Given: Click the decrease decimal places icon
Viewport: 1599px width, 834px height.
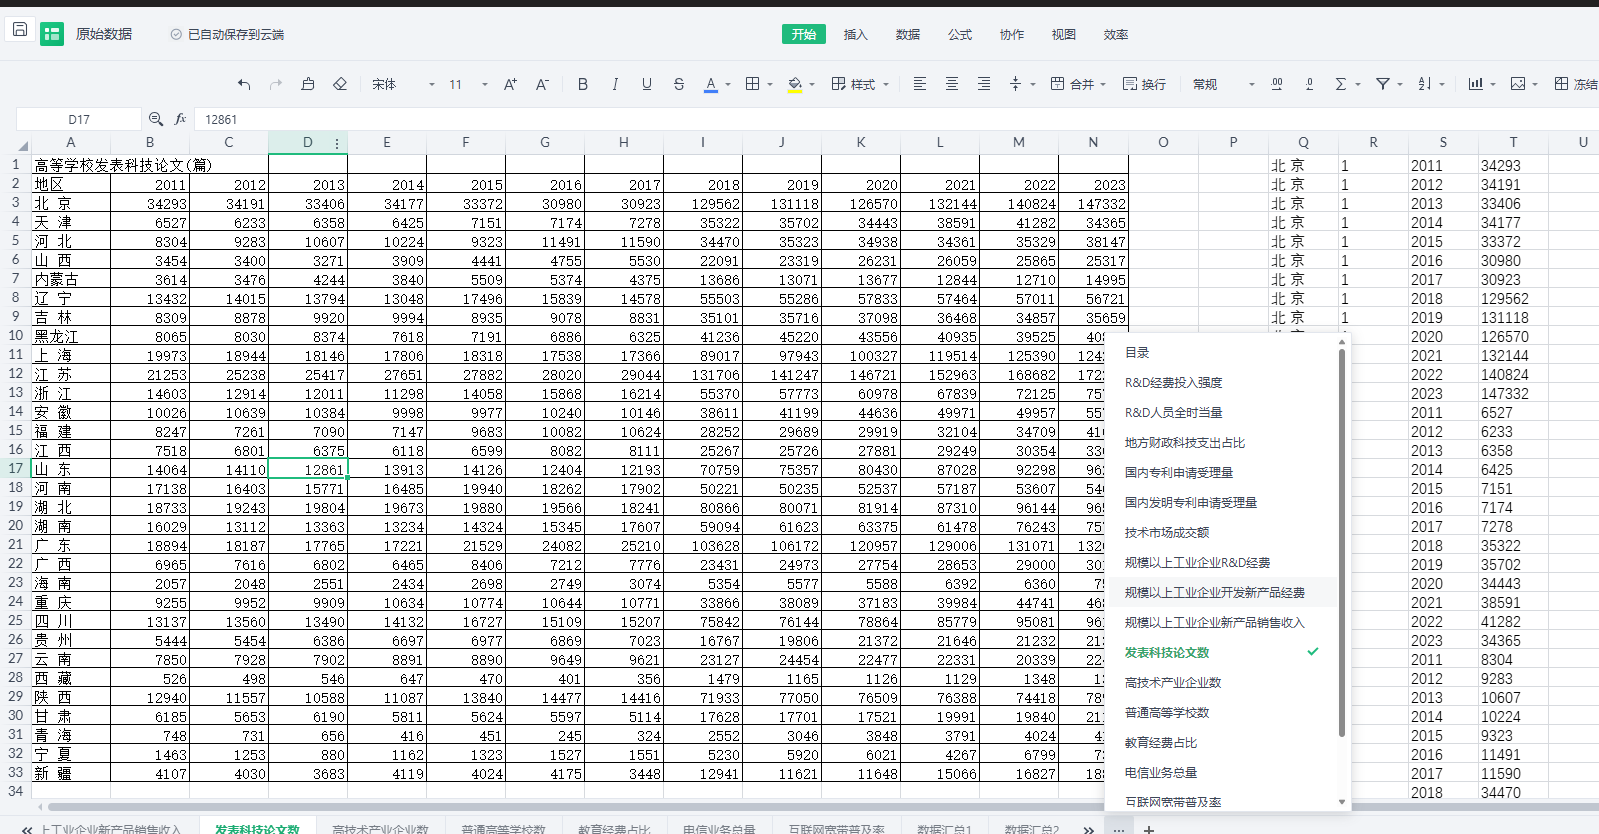Looking at the screenshot, I should coord(1309,84).
